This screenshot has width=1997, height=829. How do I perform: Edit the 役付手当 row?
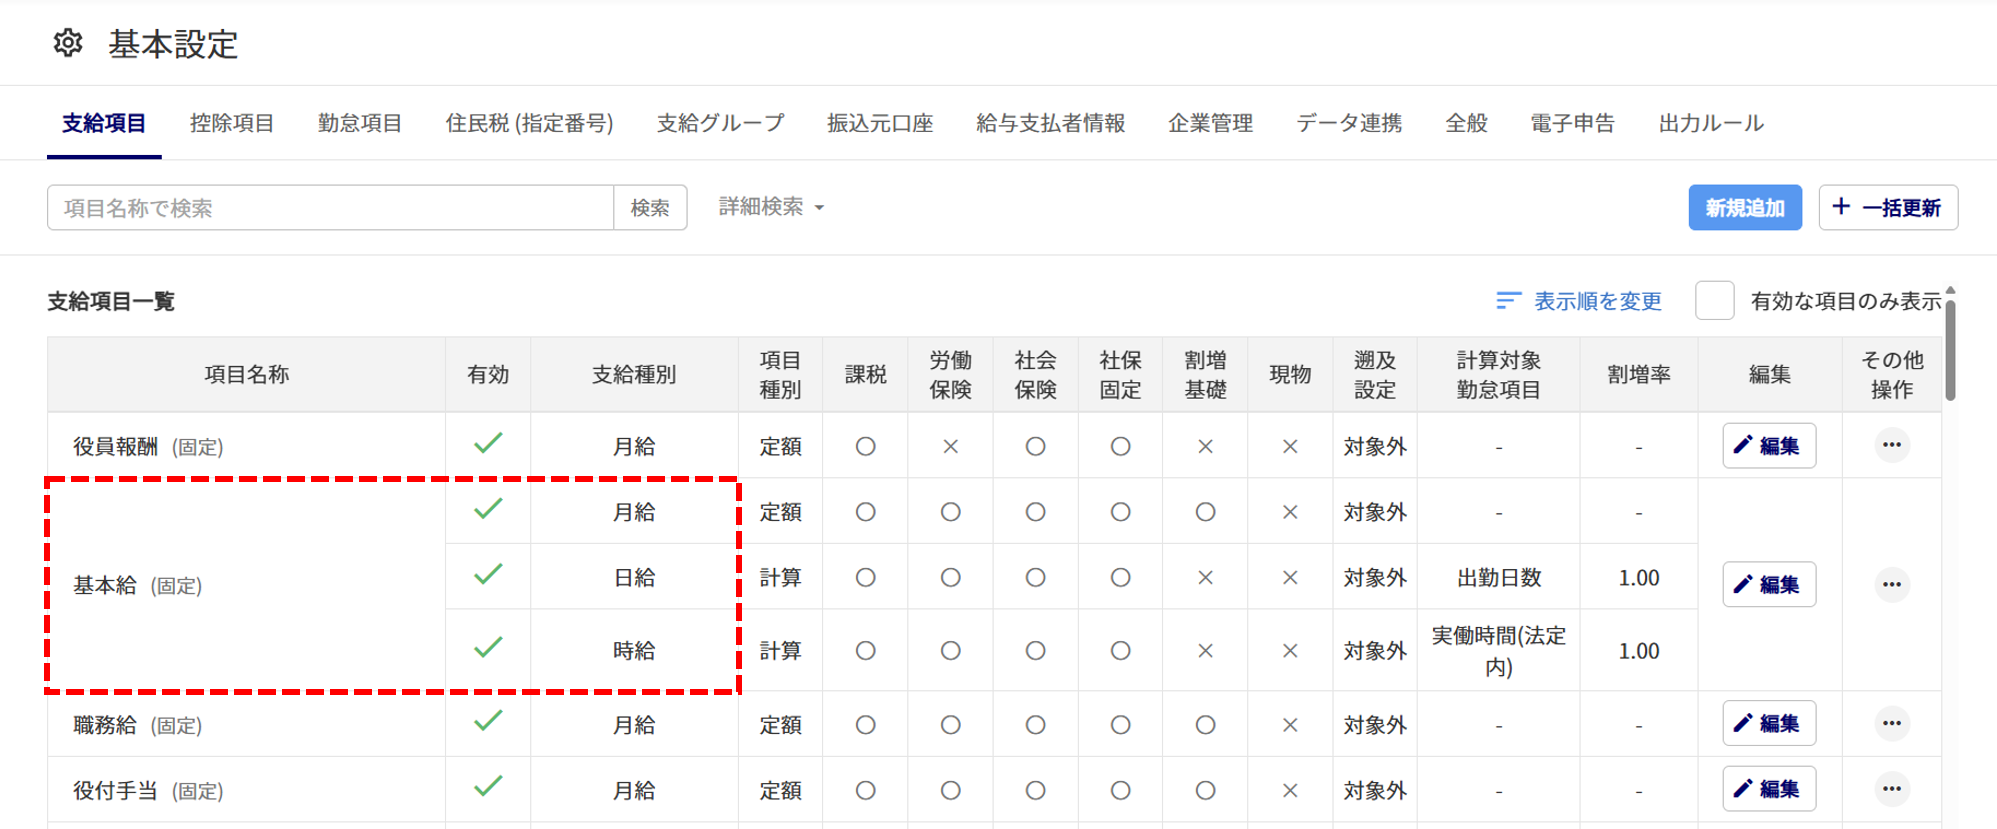pos(1768,789)
